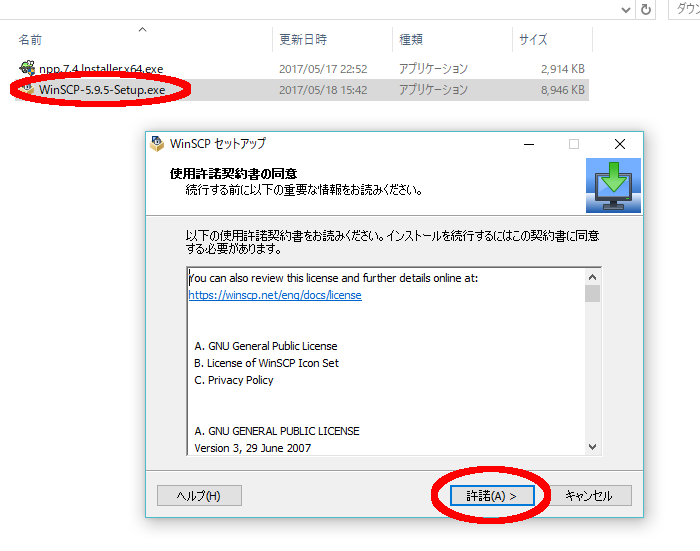700x551 pixels.
Task: Click the 許諾(A) > button
Action: pyautogui.click(x=491, y=496)
